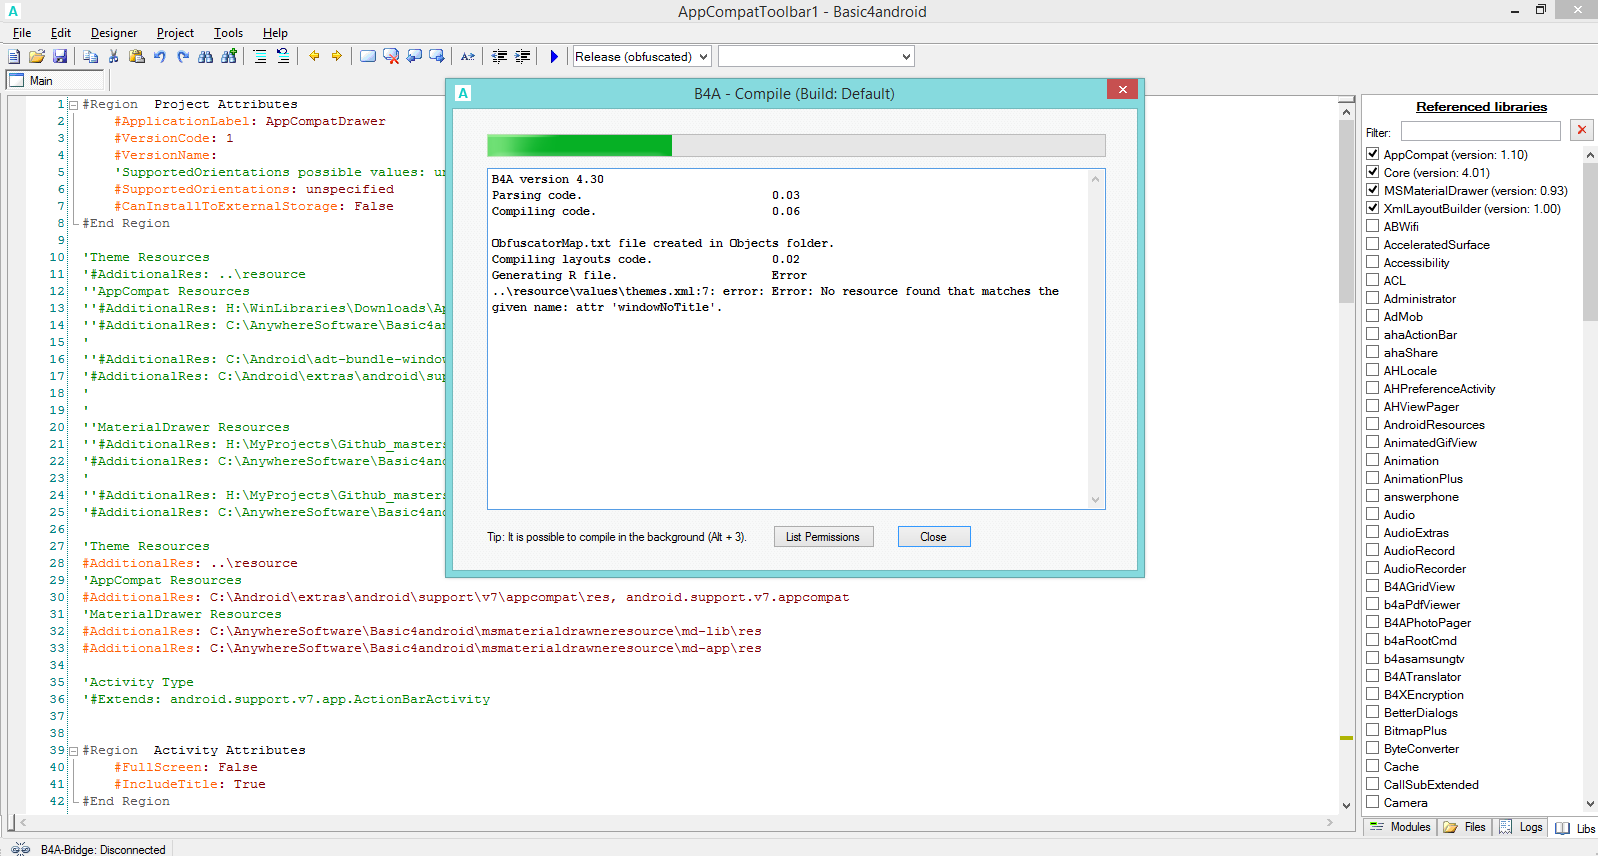The width and height of the screenshot is (1598, 856).
Task: Select the Main module tab
Action: pyautogui.click(x=55, y=81)
